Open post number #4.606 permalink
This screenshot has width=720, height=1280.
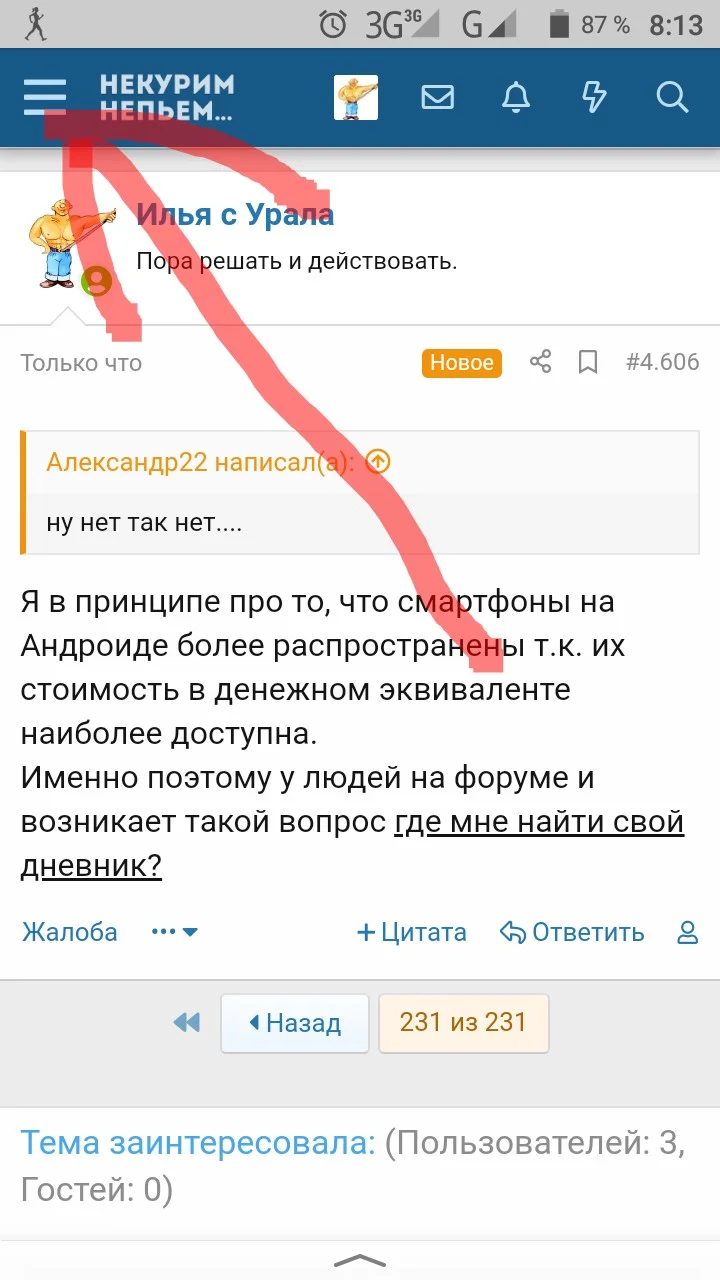[x=662, y=362]
